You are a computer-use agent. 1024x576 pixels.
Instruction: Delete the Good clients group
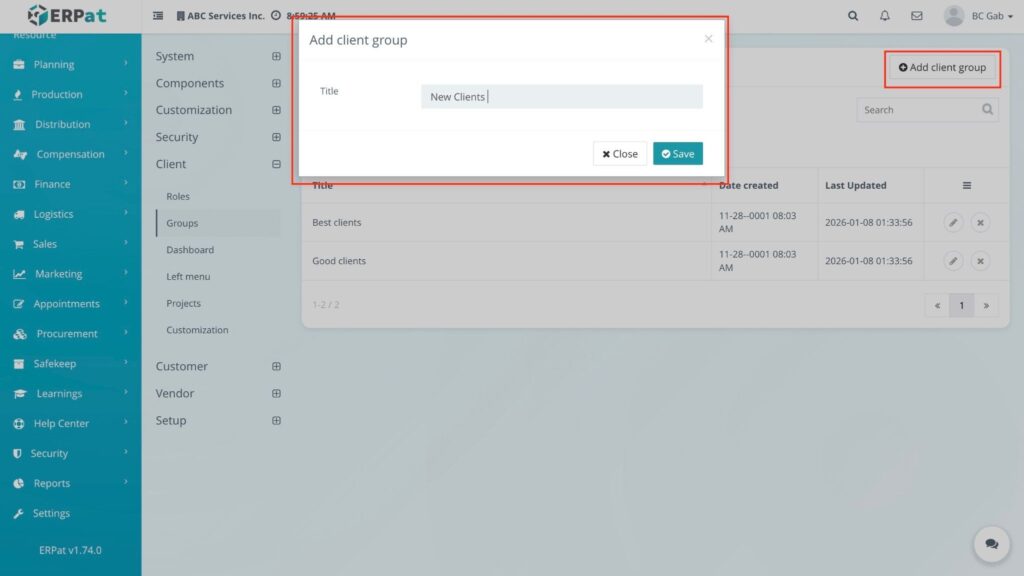click(x=980, y=261)
